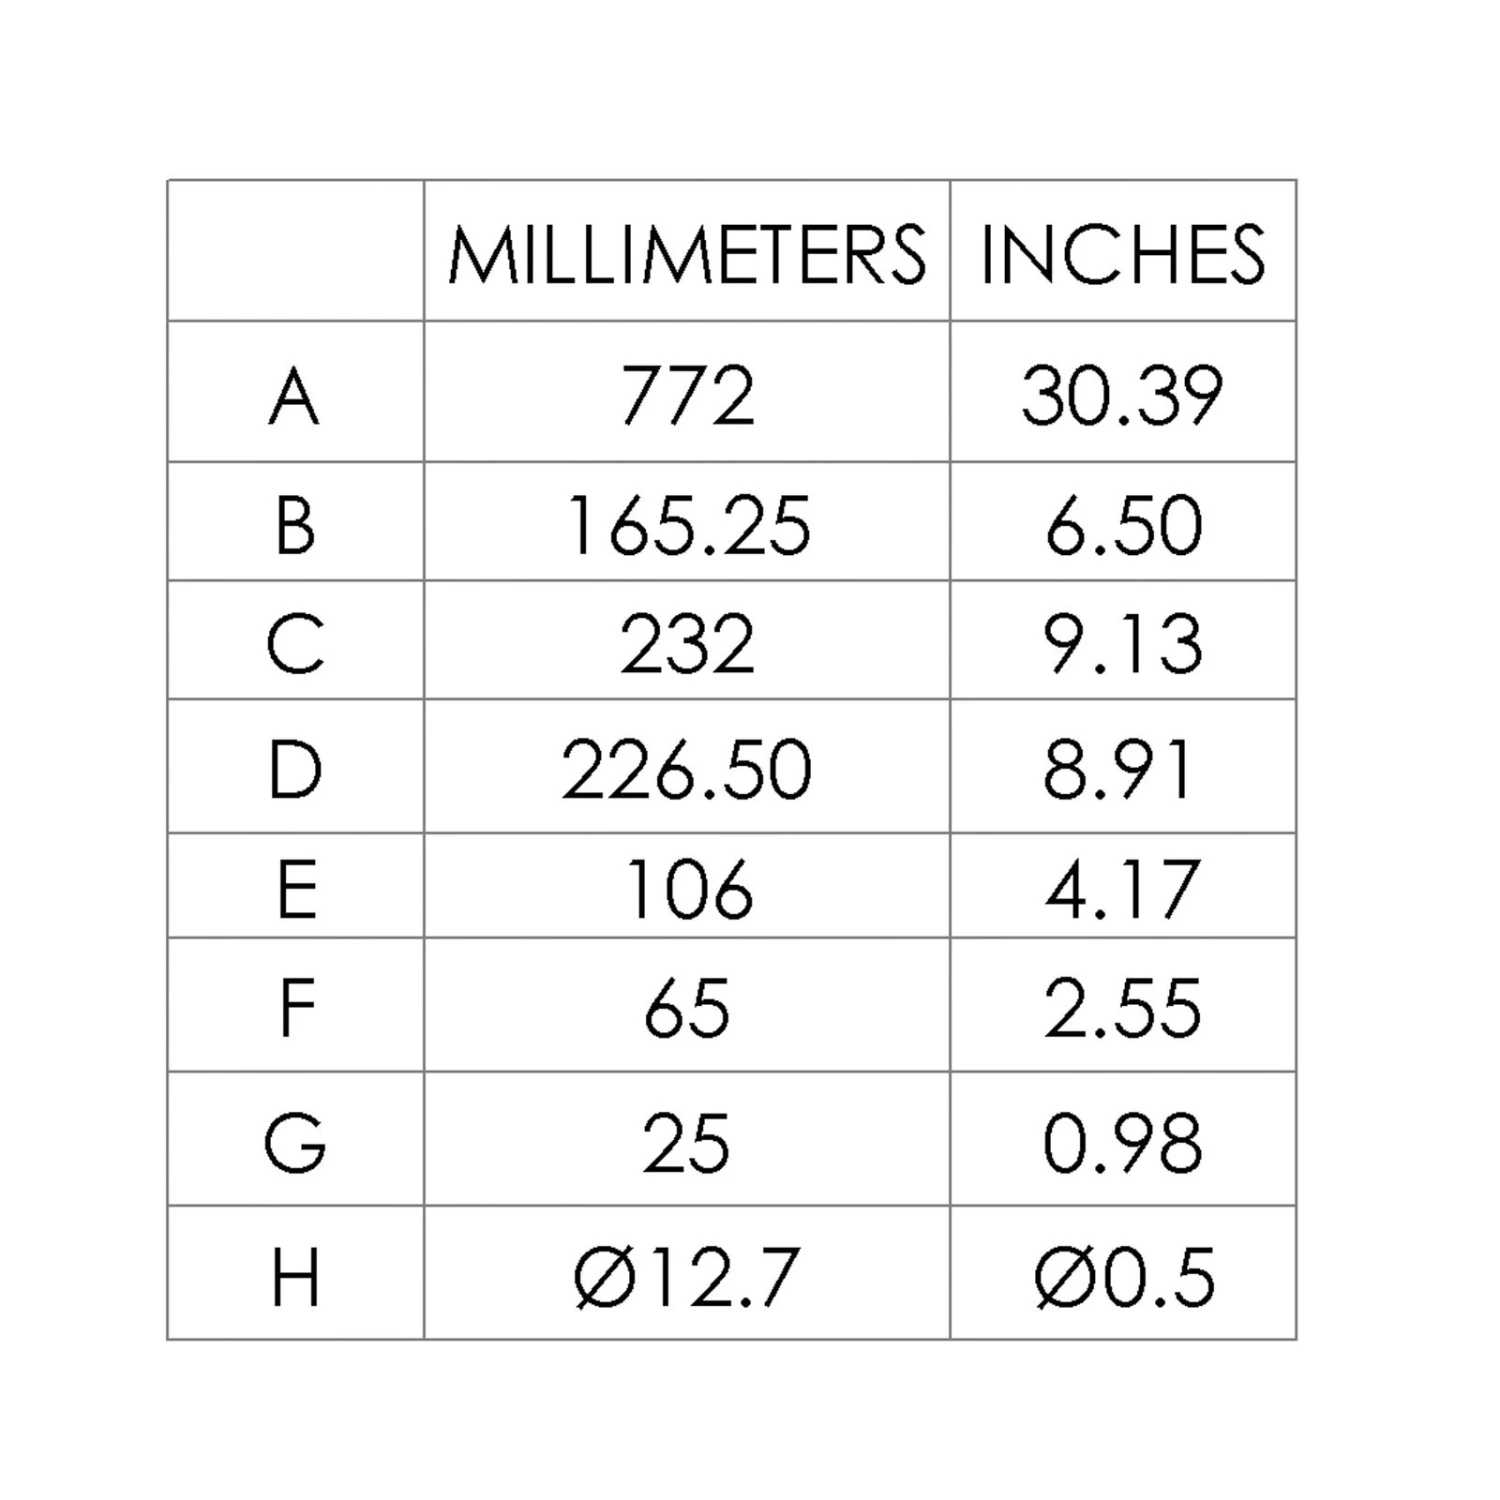The width and height of the screenshot is (1500, 1500).
Task: Click row label E
Action: pos(295,889)
